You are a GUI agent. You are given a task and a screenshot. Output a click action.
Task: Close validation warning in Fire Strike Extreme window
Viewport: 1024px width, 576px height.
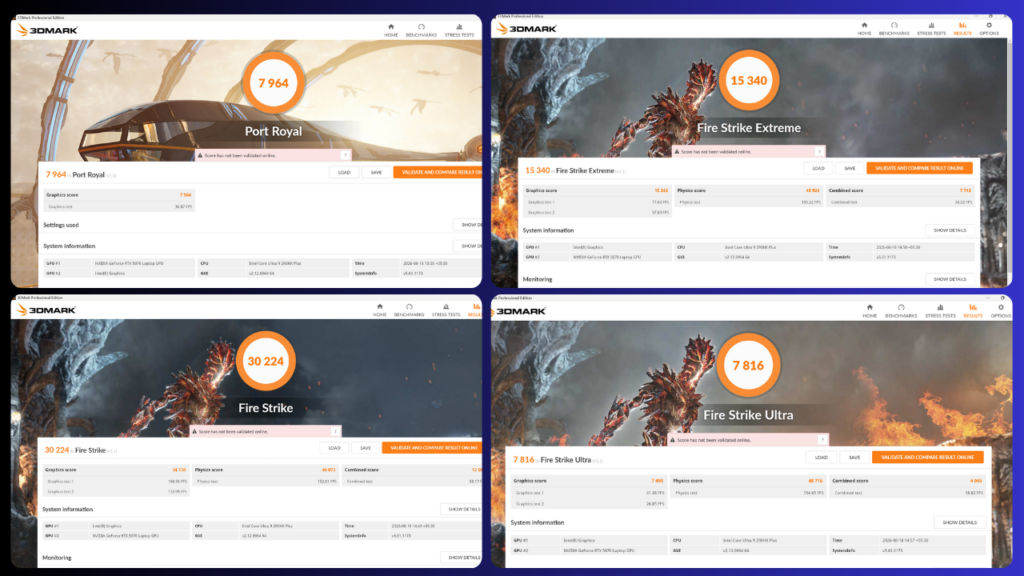pyautogui.click(x=820, y=152)
